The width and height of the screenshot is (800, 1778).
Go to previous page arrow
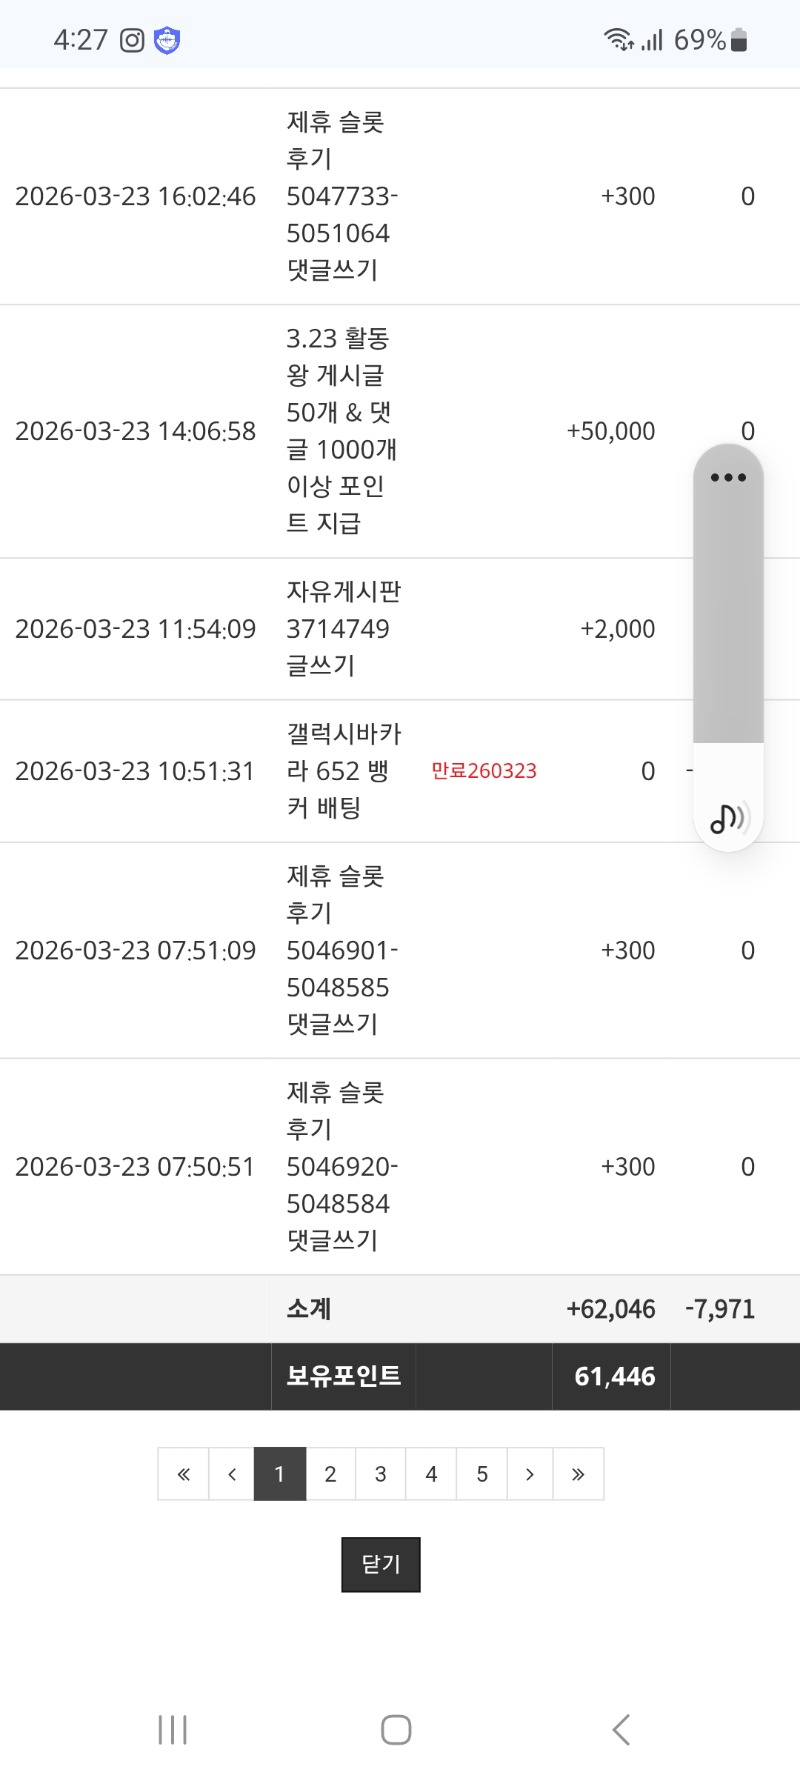pyautogui.click(x=232, y=1474)
